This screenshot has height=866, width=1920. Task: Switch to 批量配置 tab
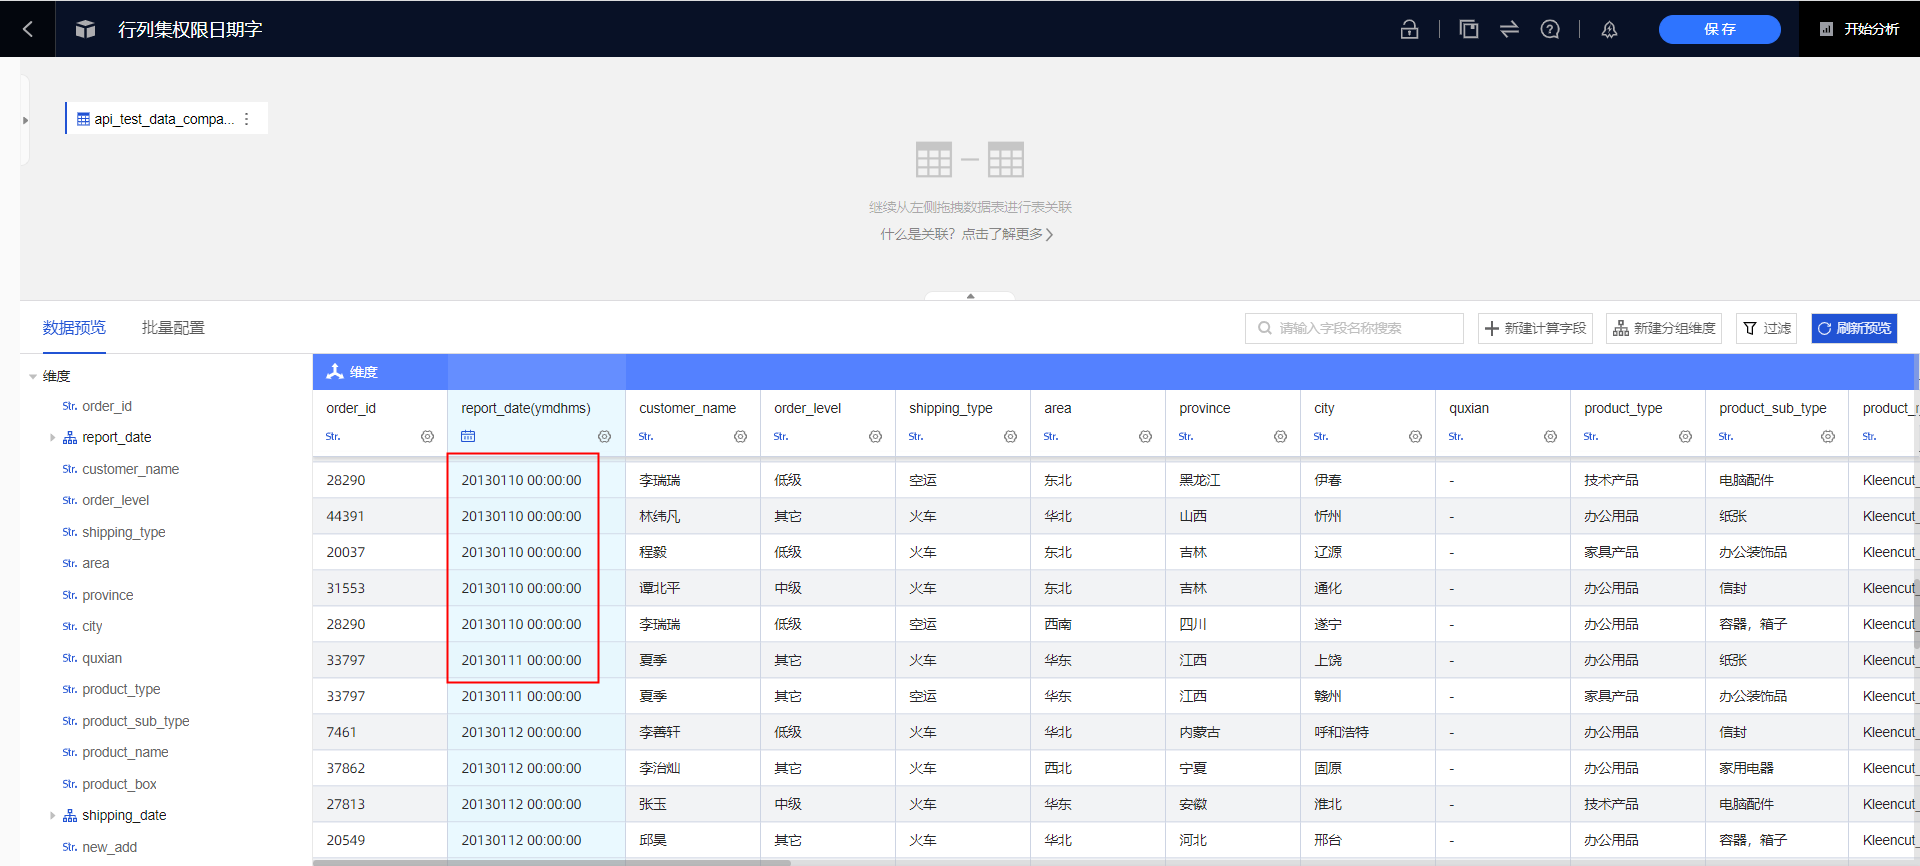(x=173, y=328)
